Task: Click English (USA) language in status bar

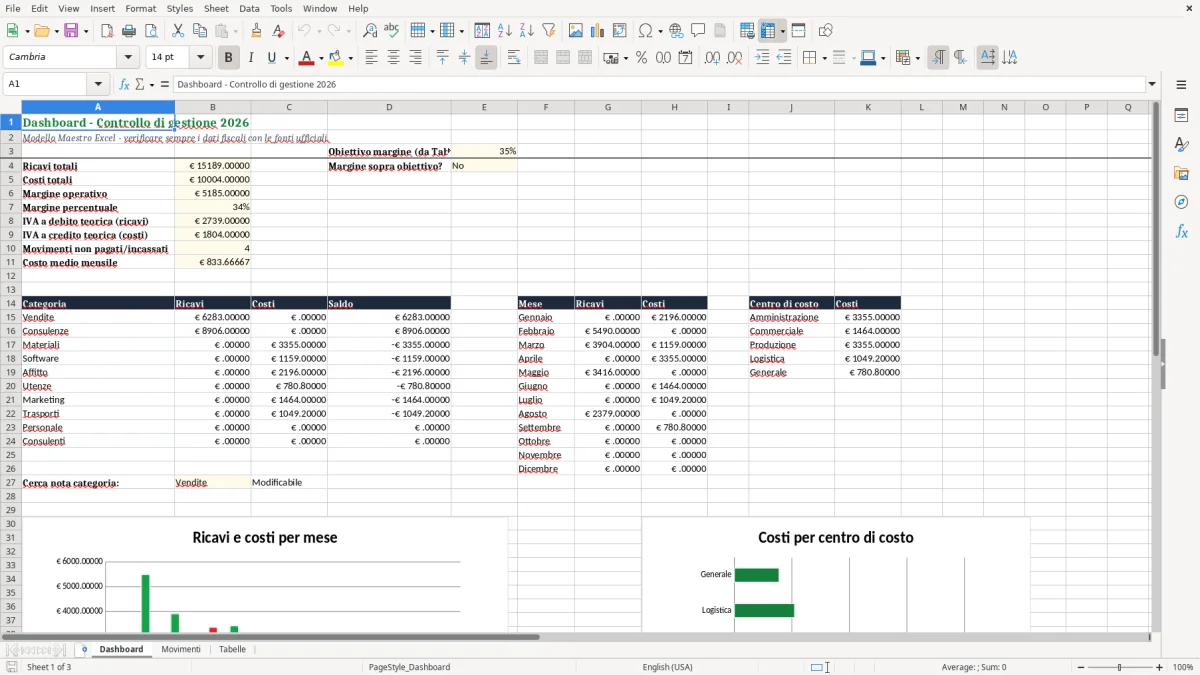Action: point(667,667)
